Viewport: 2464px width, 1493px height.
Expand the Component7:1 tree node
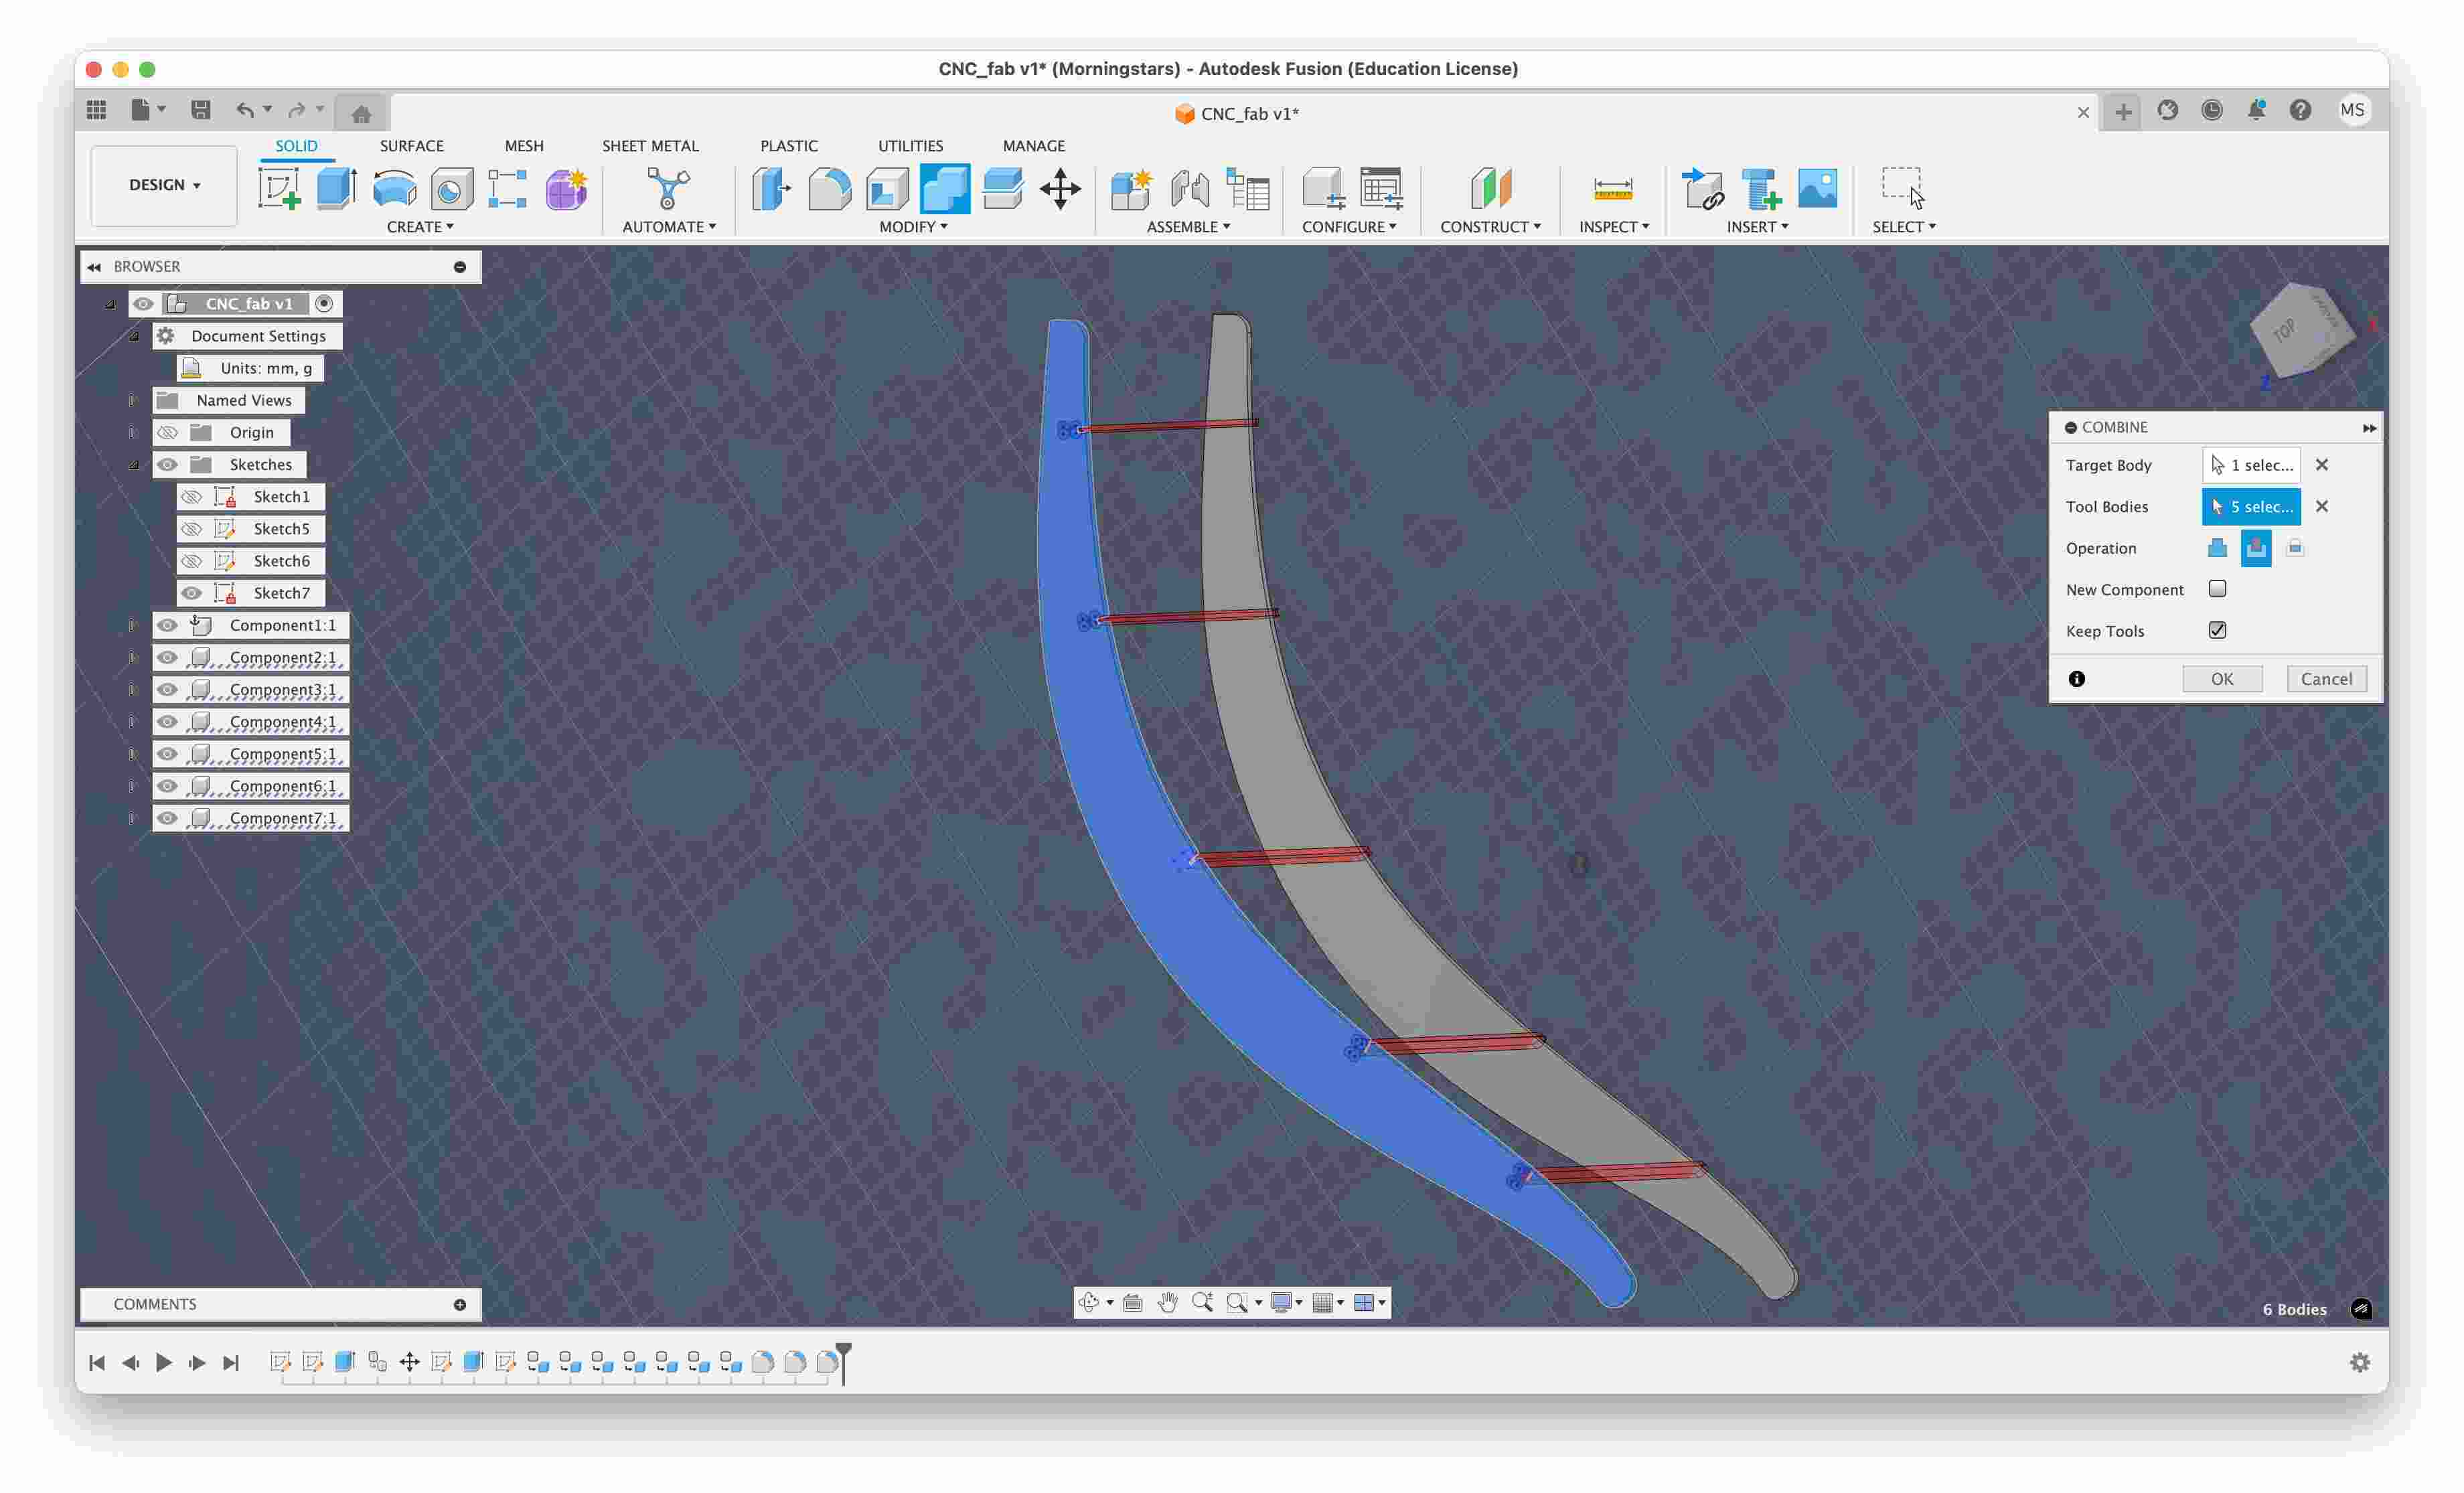[x=132, y=818]
